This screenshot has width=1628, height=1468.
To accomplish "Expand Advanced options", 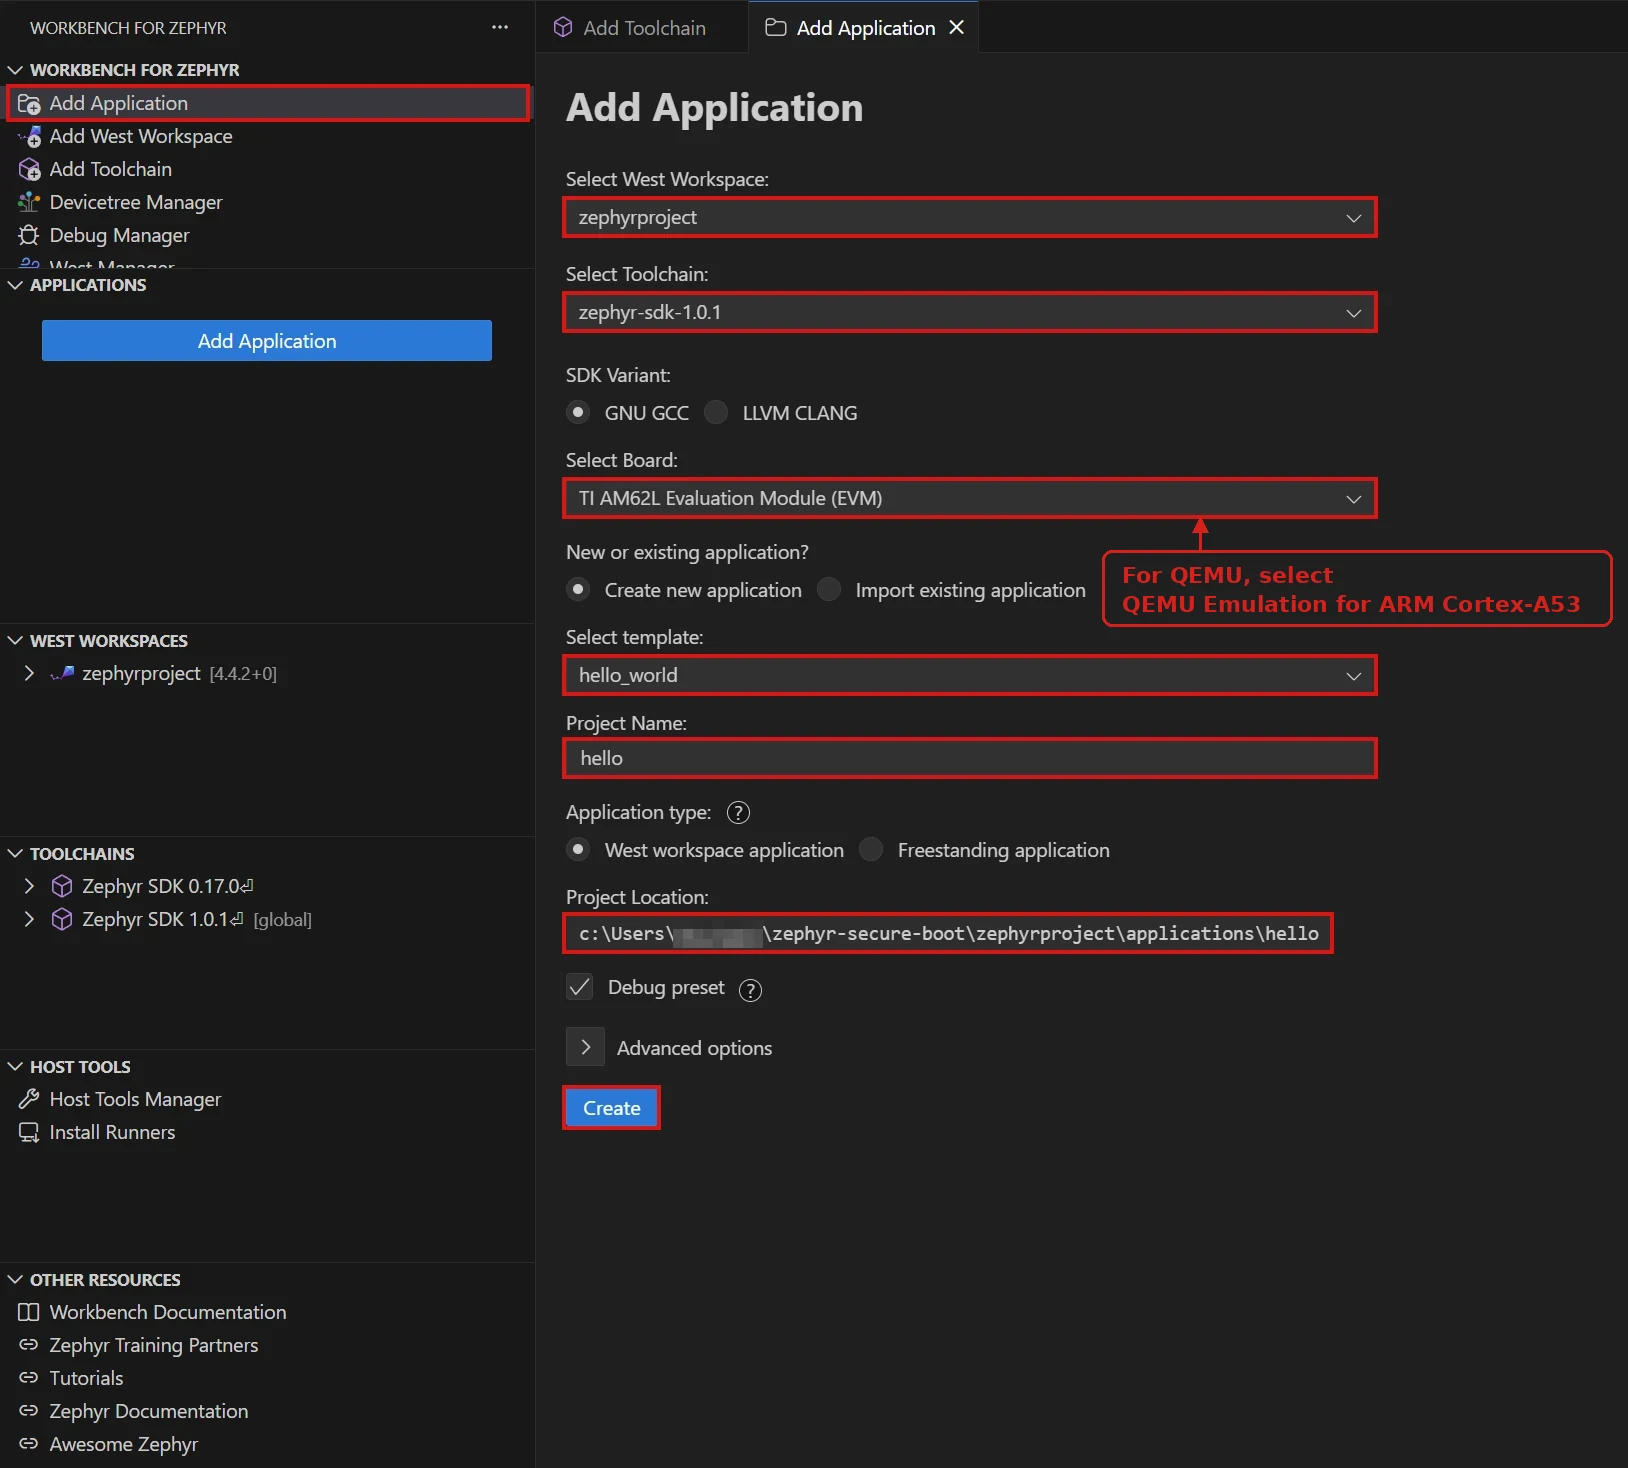I will (585, 1048).
